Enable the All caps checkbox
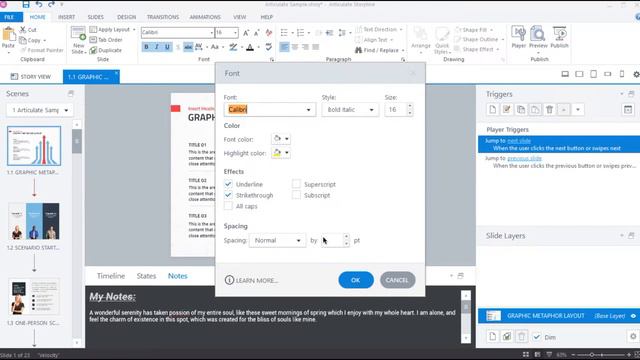 [x=228, y=206]
